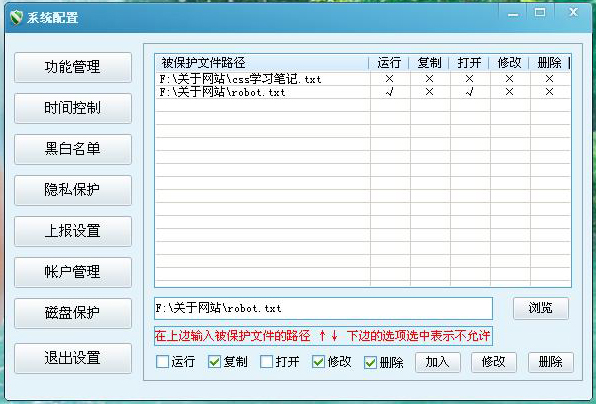The image size is (596, 404).
Task: Switch to 时间控制 settings
Action: pos(73,108)
